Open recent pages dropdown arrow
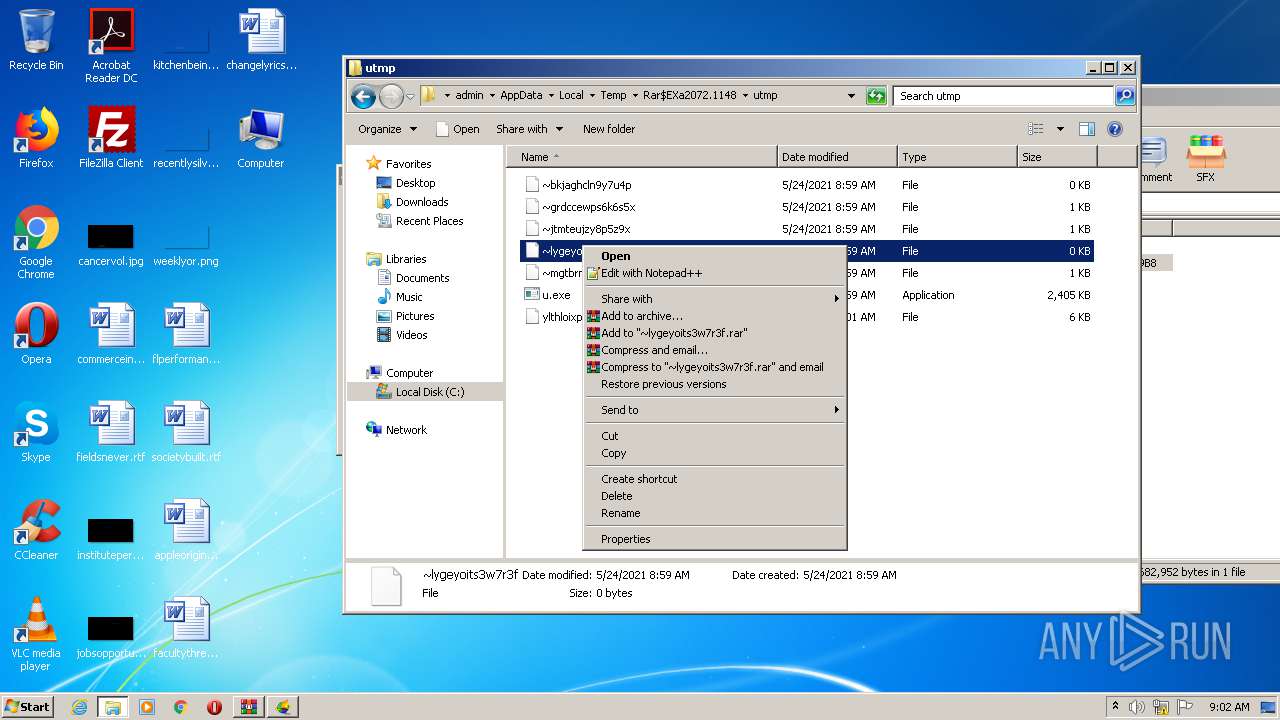The width and height of the screenshot is (1280, 720). coord(410,96)
